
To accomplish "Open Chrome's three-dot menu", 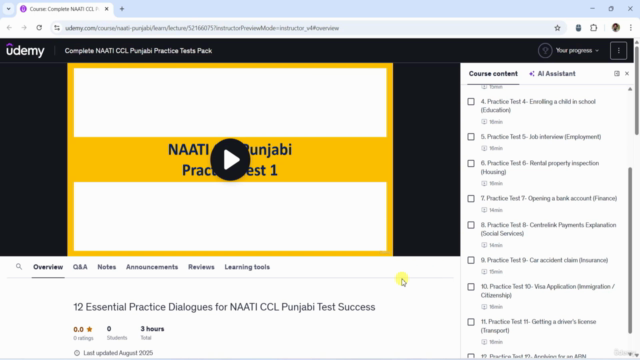I will [631, 28].
